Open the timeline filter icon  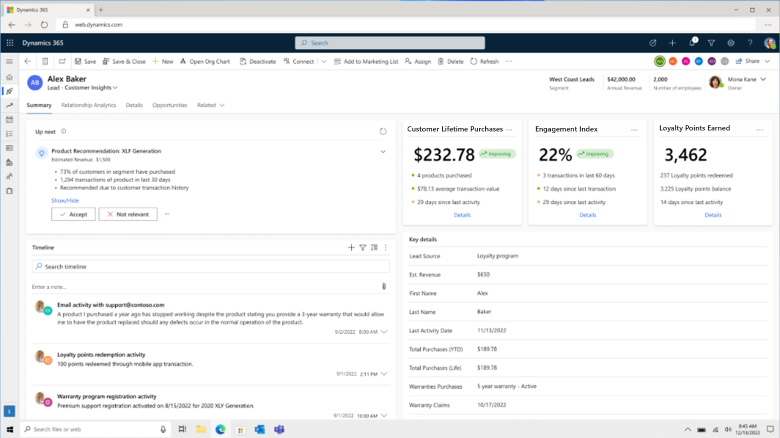(x=362, y=247)
